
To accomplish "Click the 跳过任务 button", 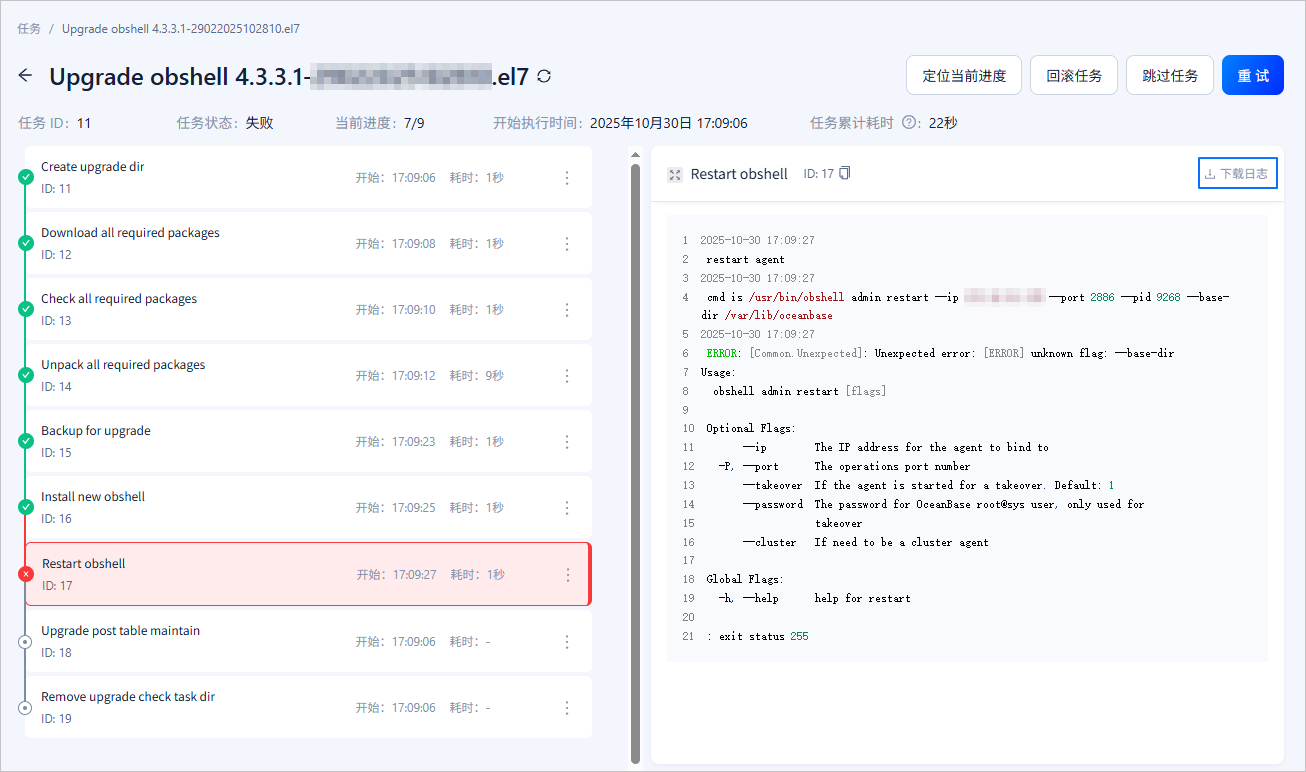I will tap(1170, 75).
